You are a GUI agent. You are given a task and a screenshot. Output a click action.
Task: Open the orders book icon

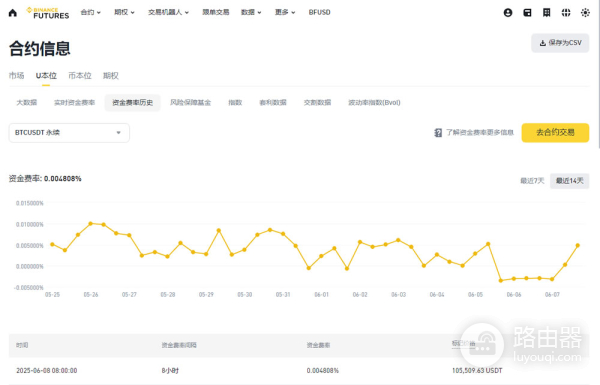[x=546, y=13]
